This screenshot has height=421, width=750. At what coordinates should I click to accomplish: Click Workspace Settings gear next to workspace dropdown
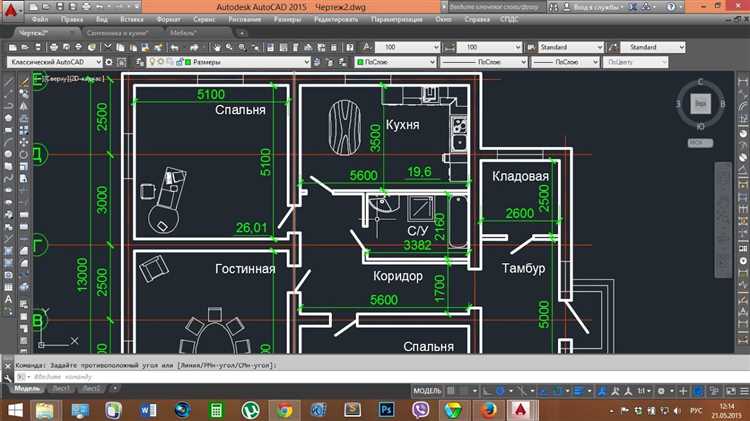(109, 62)
